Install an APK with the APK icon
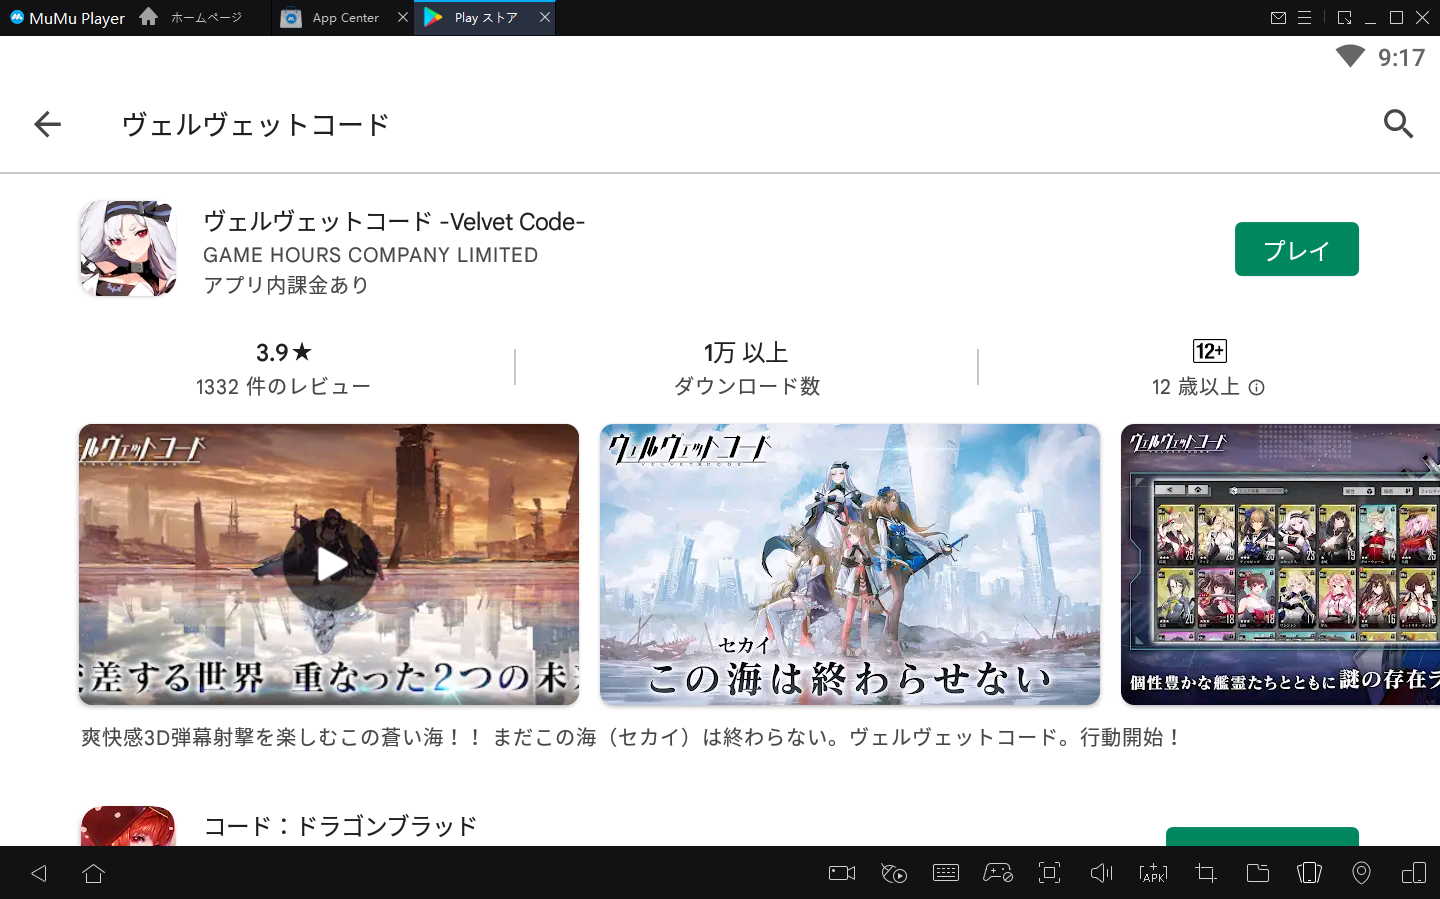Viewport: 1440px width, 899px height. (1153, 873)
